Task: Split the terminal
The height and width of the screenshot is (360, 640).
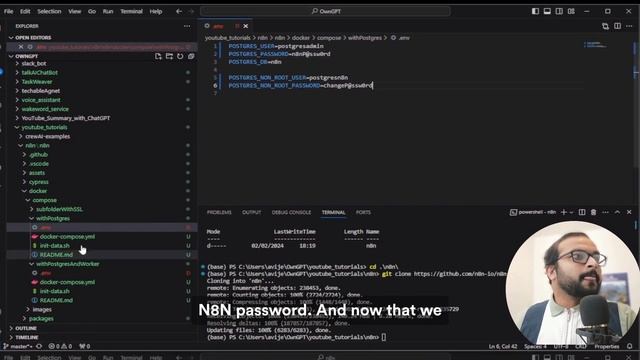Action: (582, 212)
